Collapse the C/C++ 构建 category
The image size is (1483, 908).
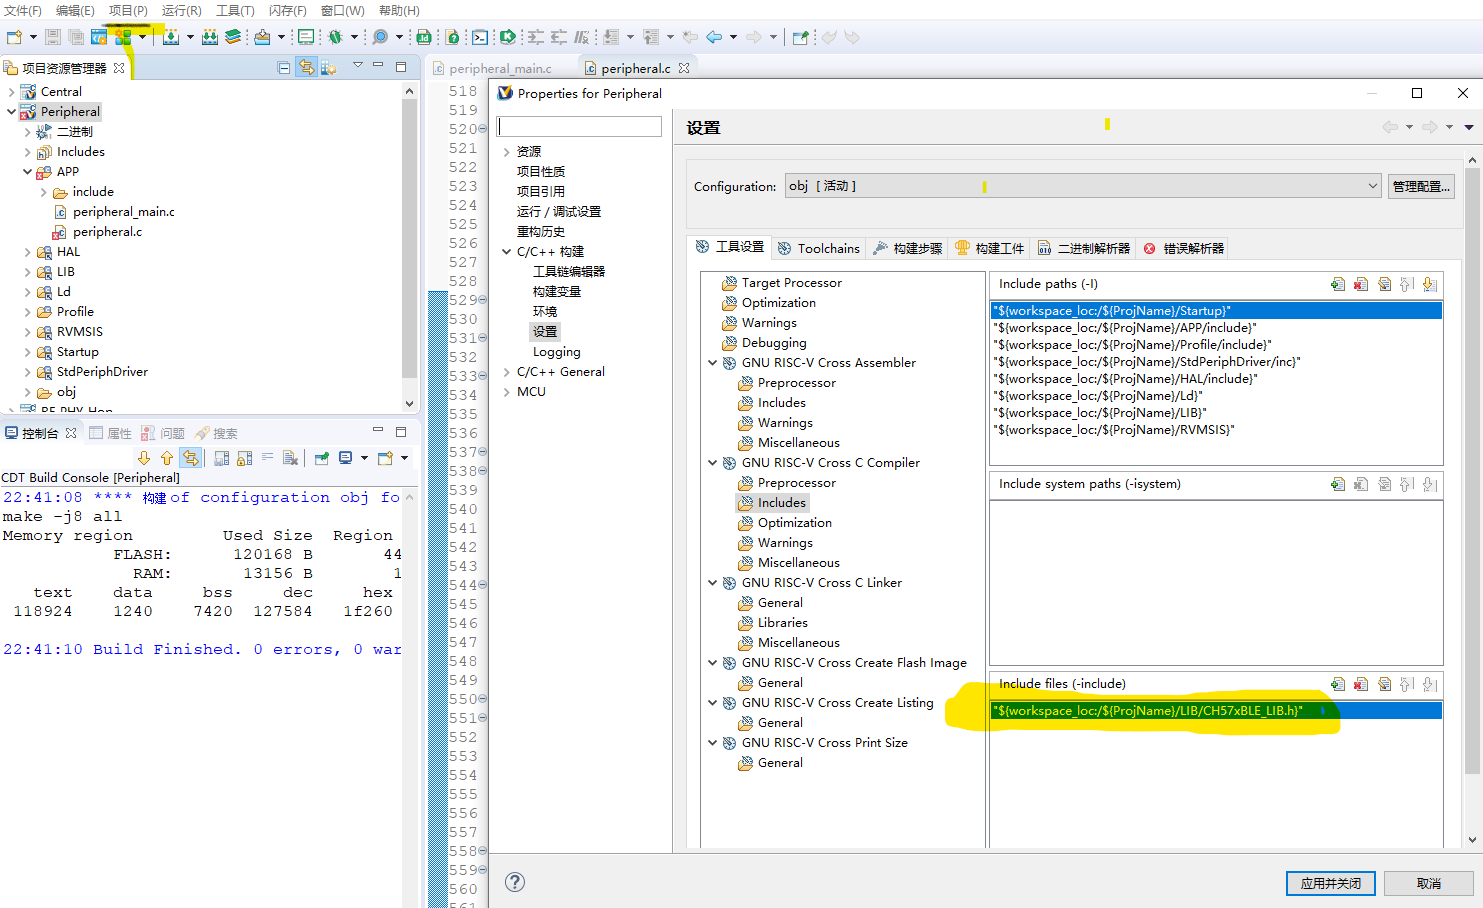tap(506, 252)
